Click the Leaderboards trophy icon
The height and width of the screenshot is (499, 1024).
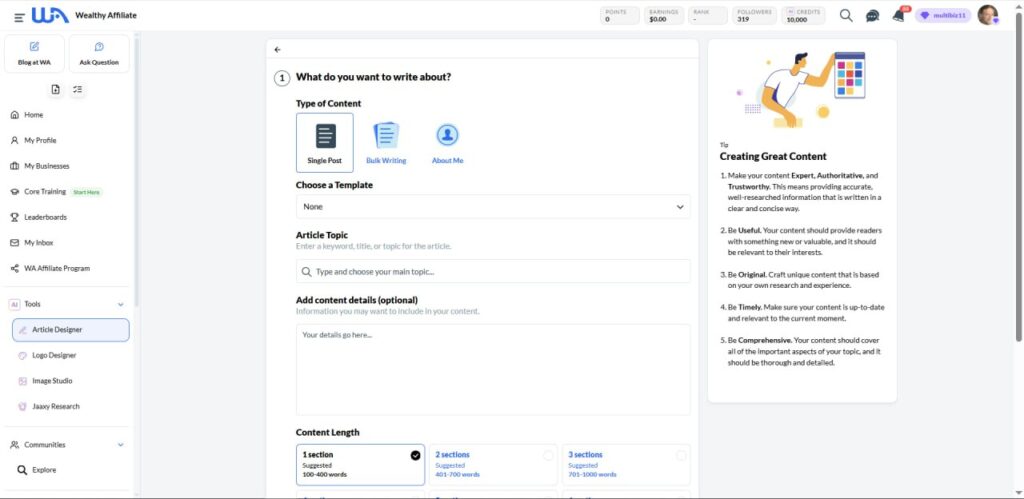pos(14,217)
